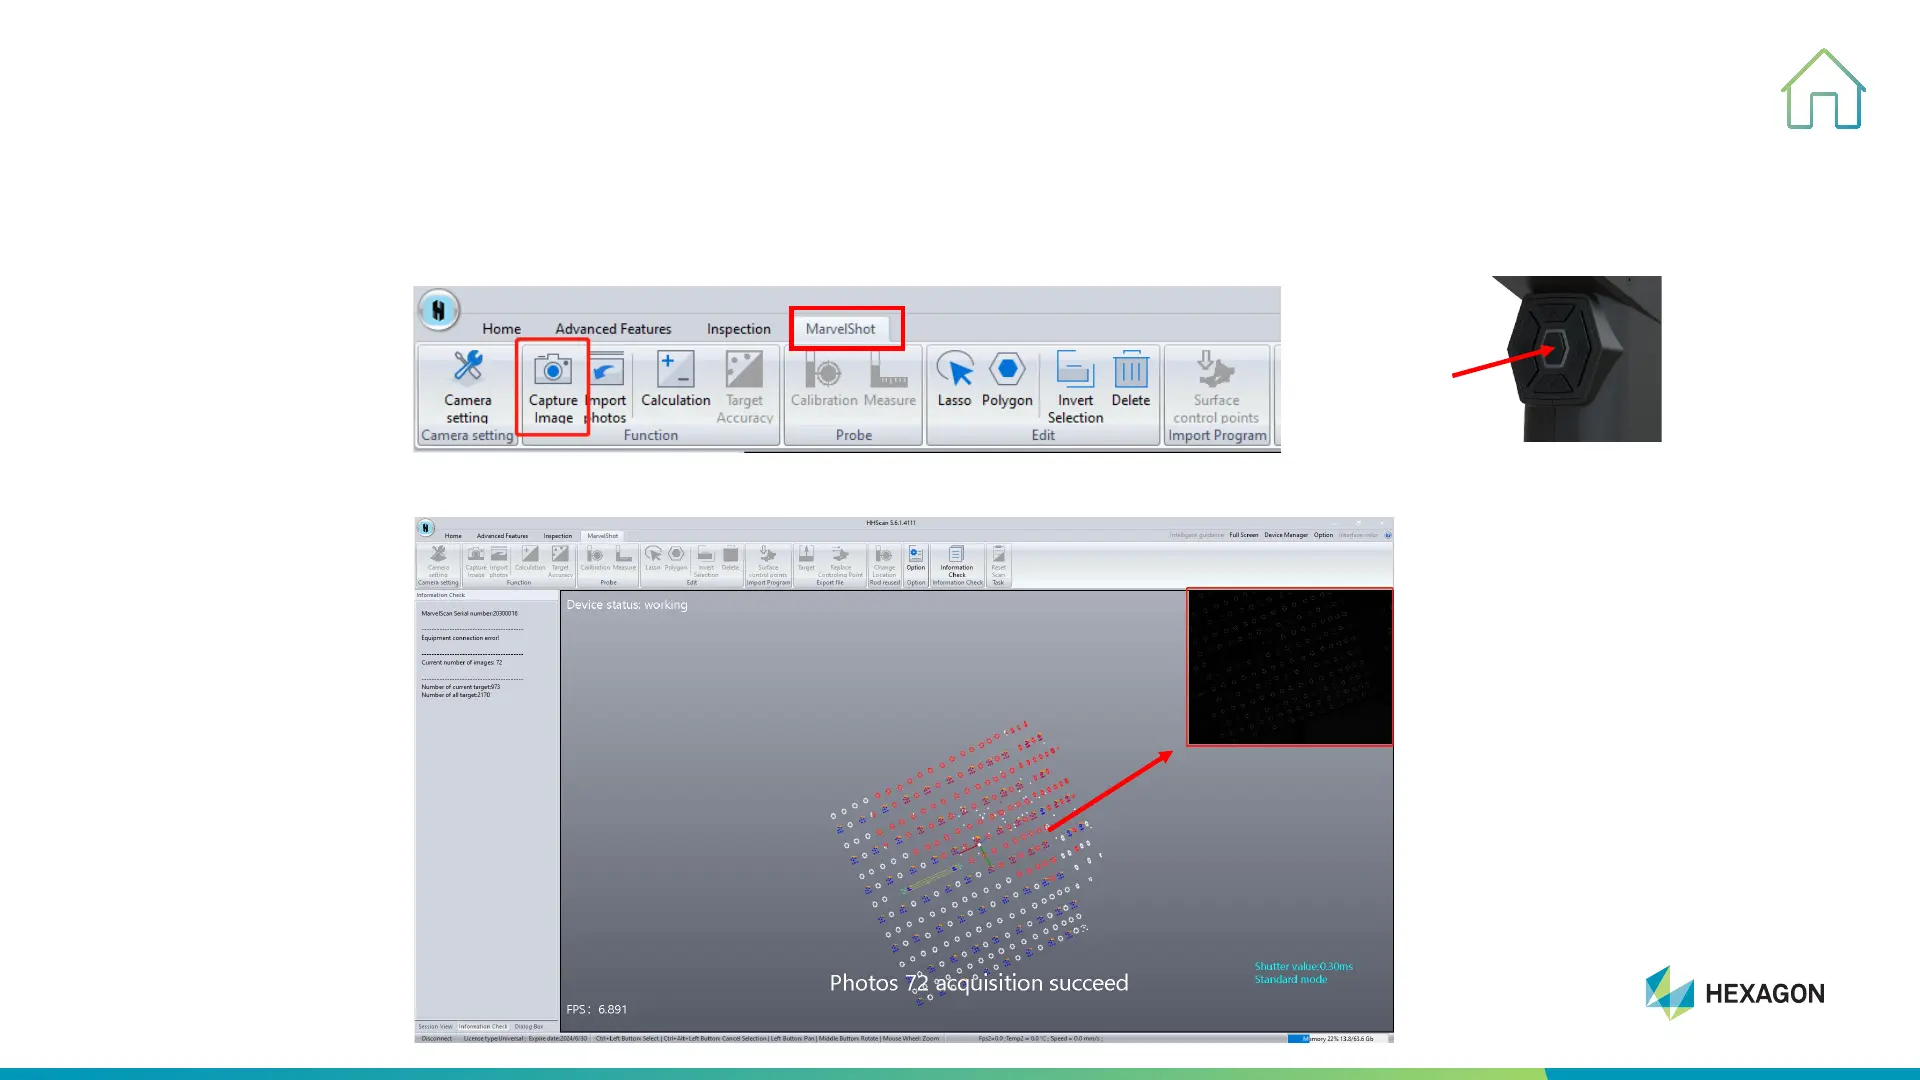
Task: Click Surface control points in enlarged ribbon
Action: pos(1216,387)
